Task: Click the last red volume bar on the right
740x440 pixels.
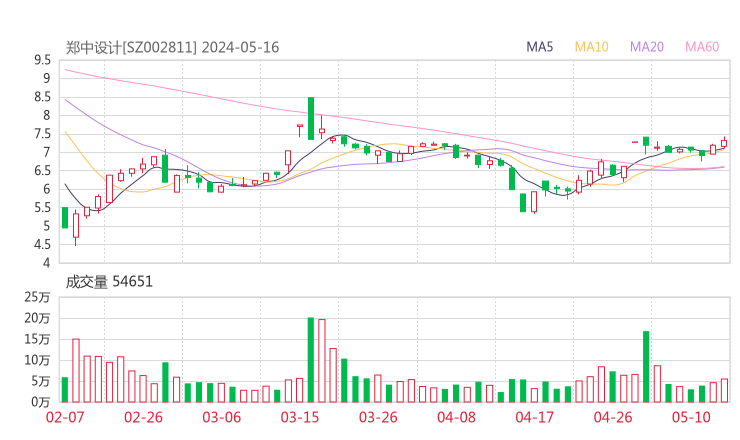Action: [724, 390]
